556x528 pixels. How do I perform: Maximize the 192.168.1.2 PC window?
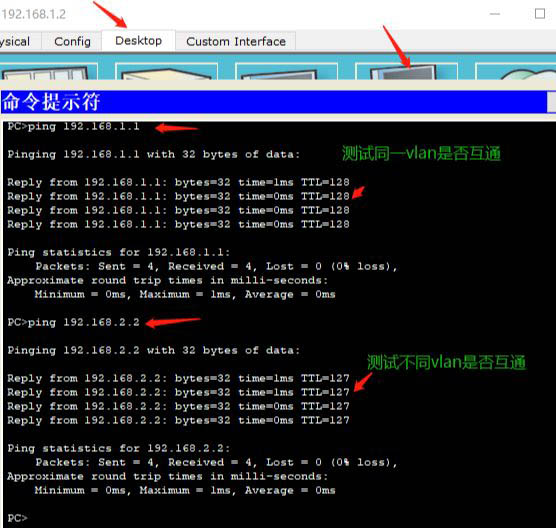point(540,14)
